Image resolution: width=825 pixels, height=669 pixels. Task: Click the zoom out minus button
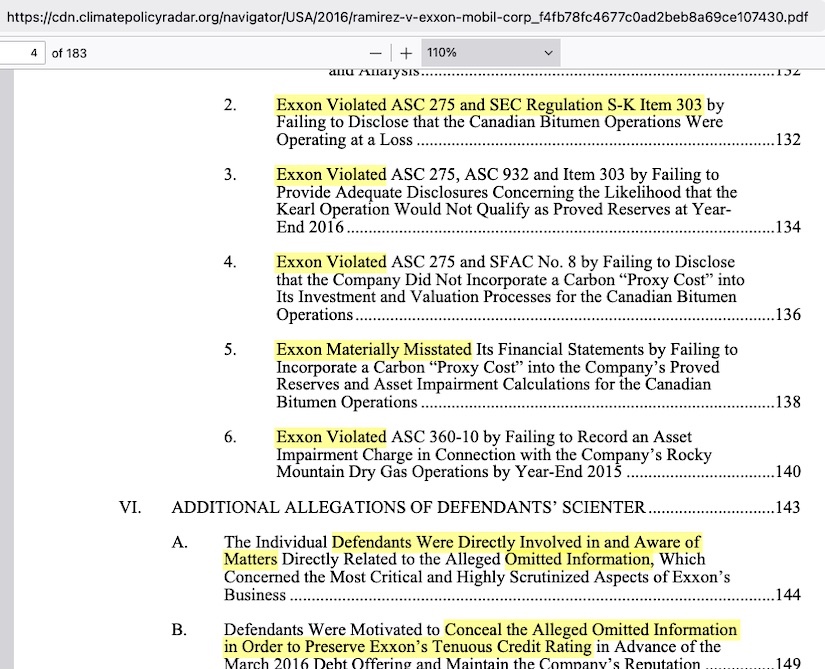pyautogui.click(x=375, y=53)
